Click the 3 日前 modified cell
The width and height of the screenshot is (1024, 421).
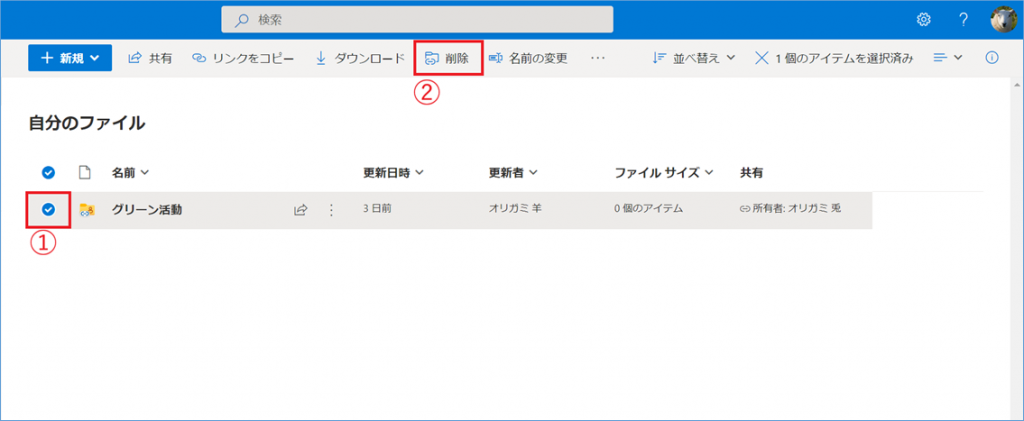point(377,209)
